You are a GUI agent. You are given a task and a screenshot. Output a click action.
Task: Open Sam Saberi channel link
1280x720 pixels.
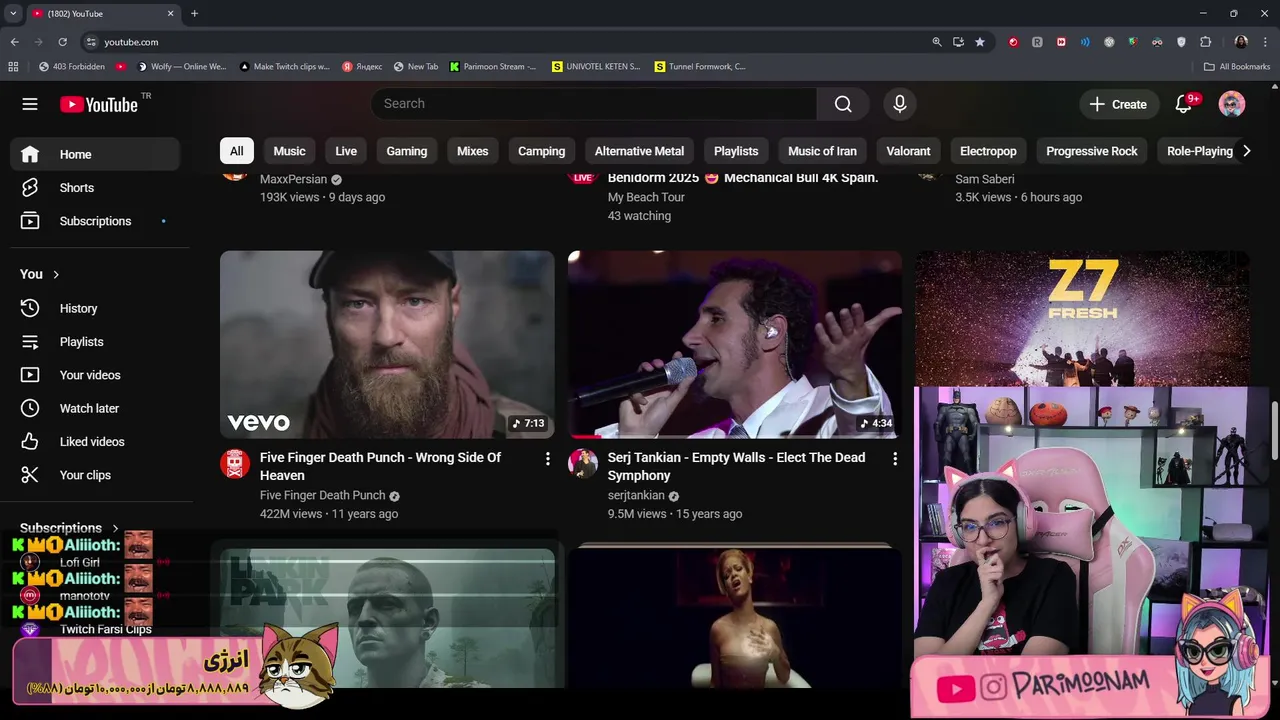point(984,179)
